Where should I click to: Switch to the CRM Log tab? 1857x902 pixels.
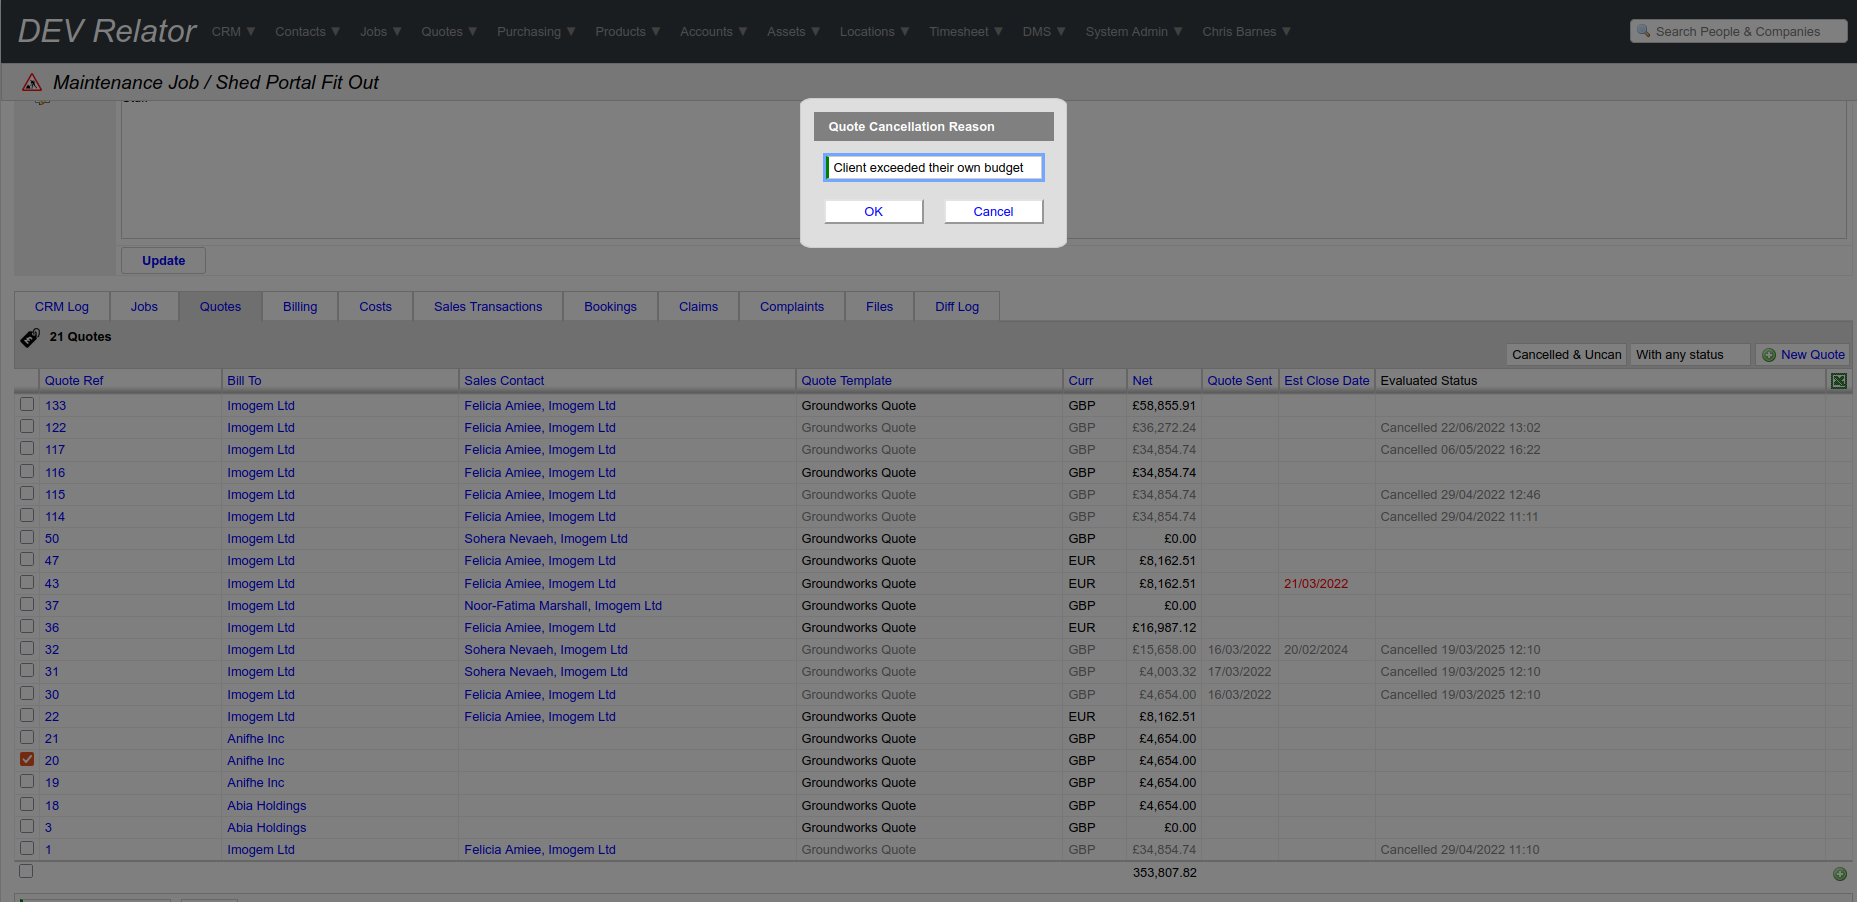[x=62, y=307]
